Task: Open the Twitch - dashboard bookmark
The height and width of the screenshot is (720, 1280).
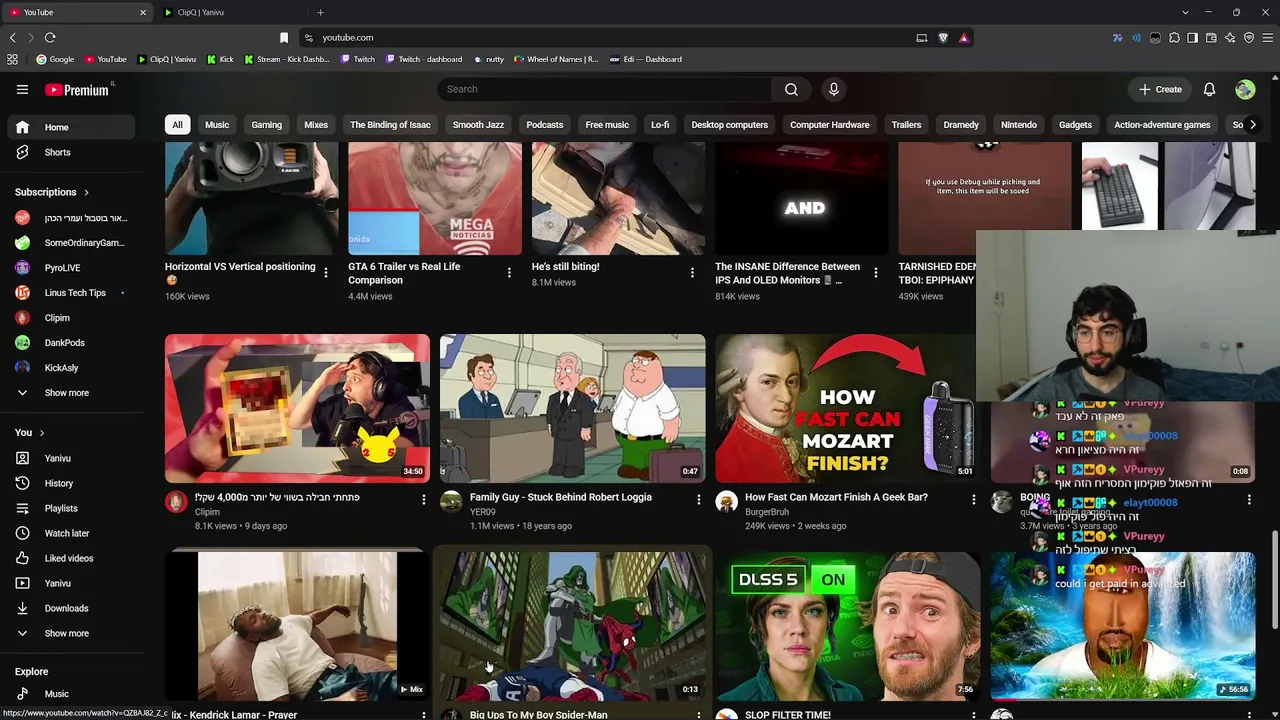Action: tap(424, 59)
